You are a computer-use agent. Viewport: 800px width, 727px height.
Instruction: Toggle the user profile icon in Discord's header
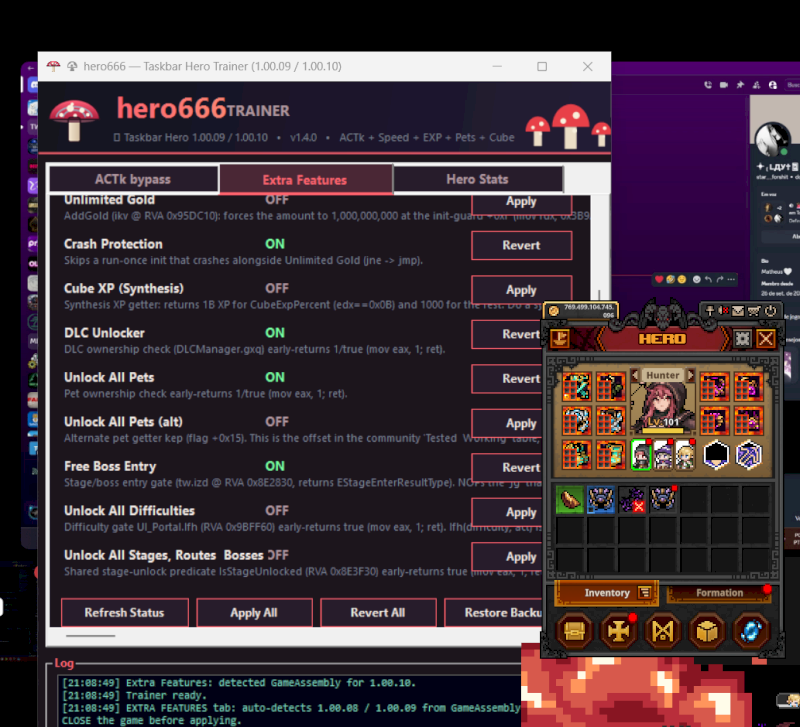click(773, 85)
